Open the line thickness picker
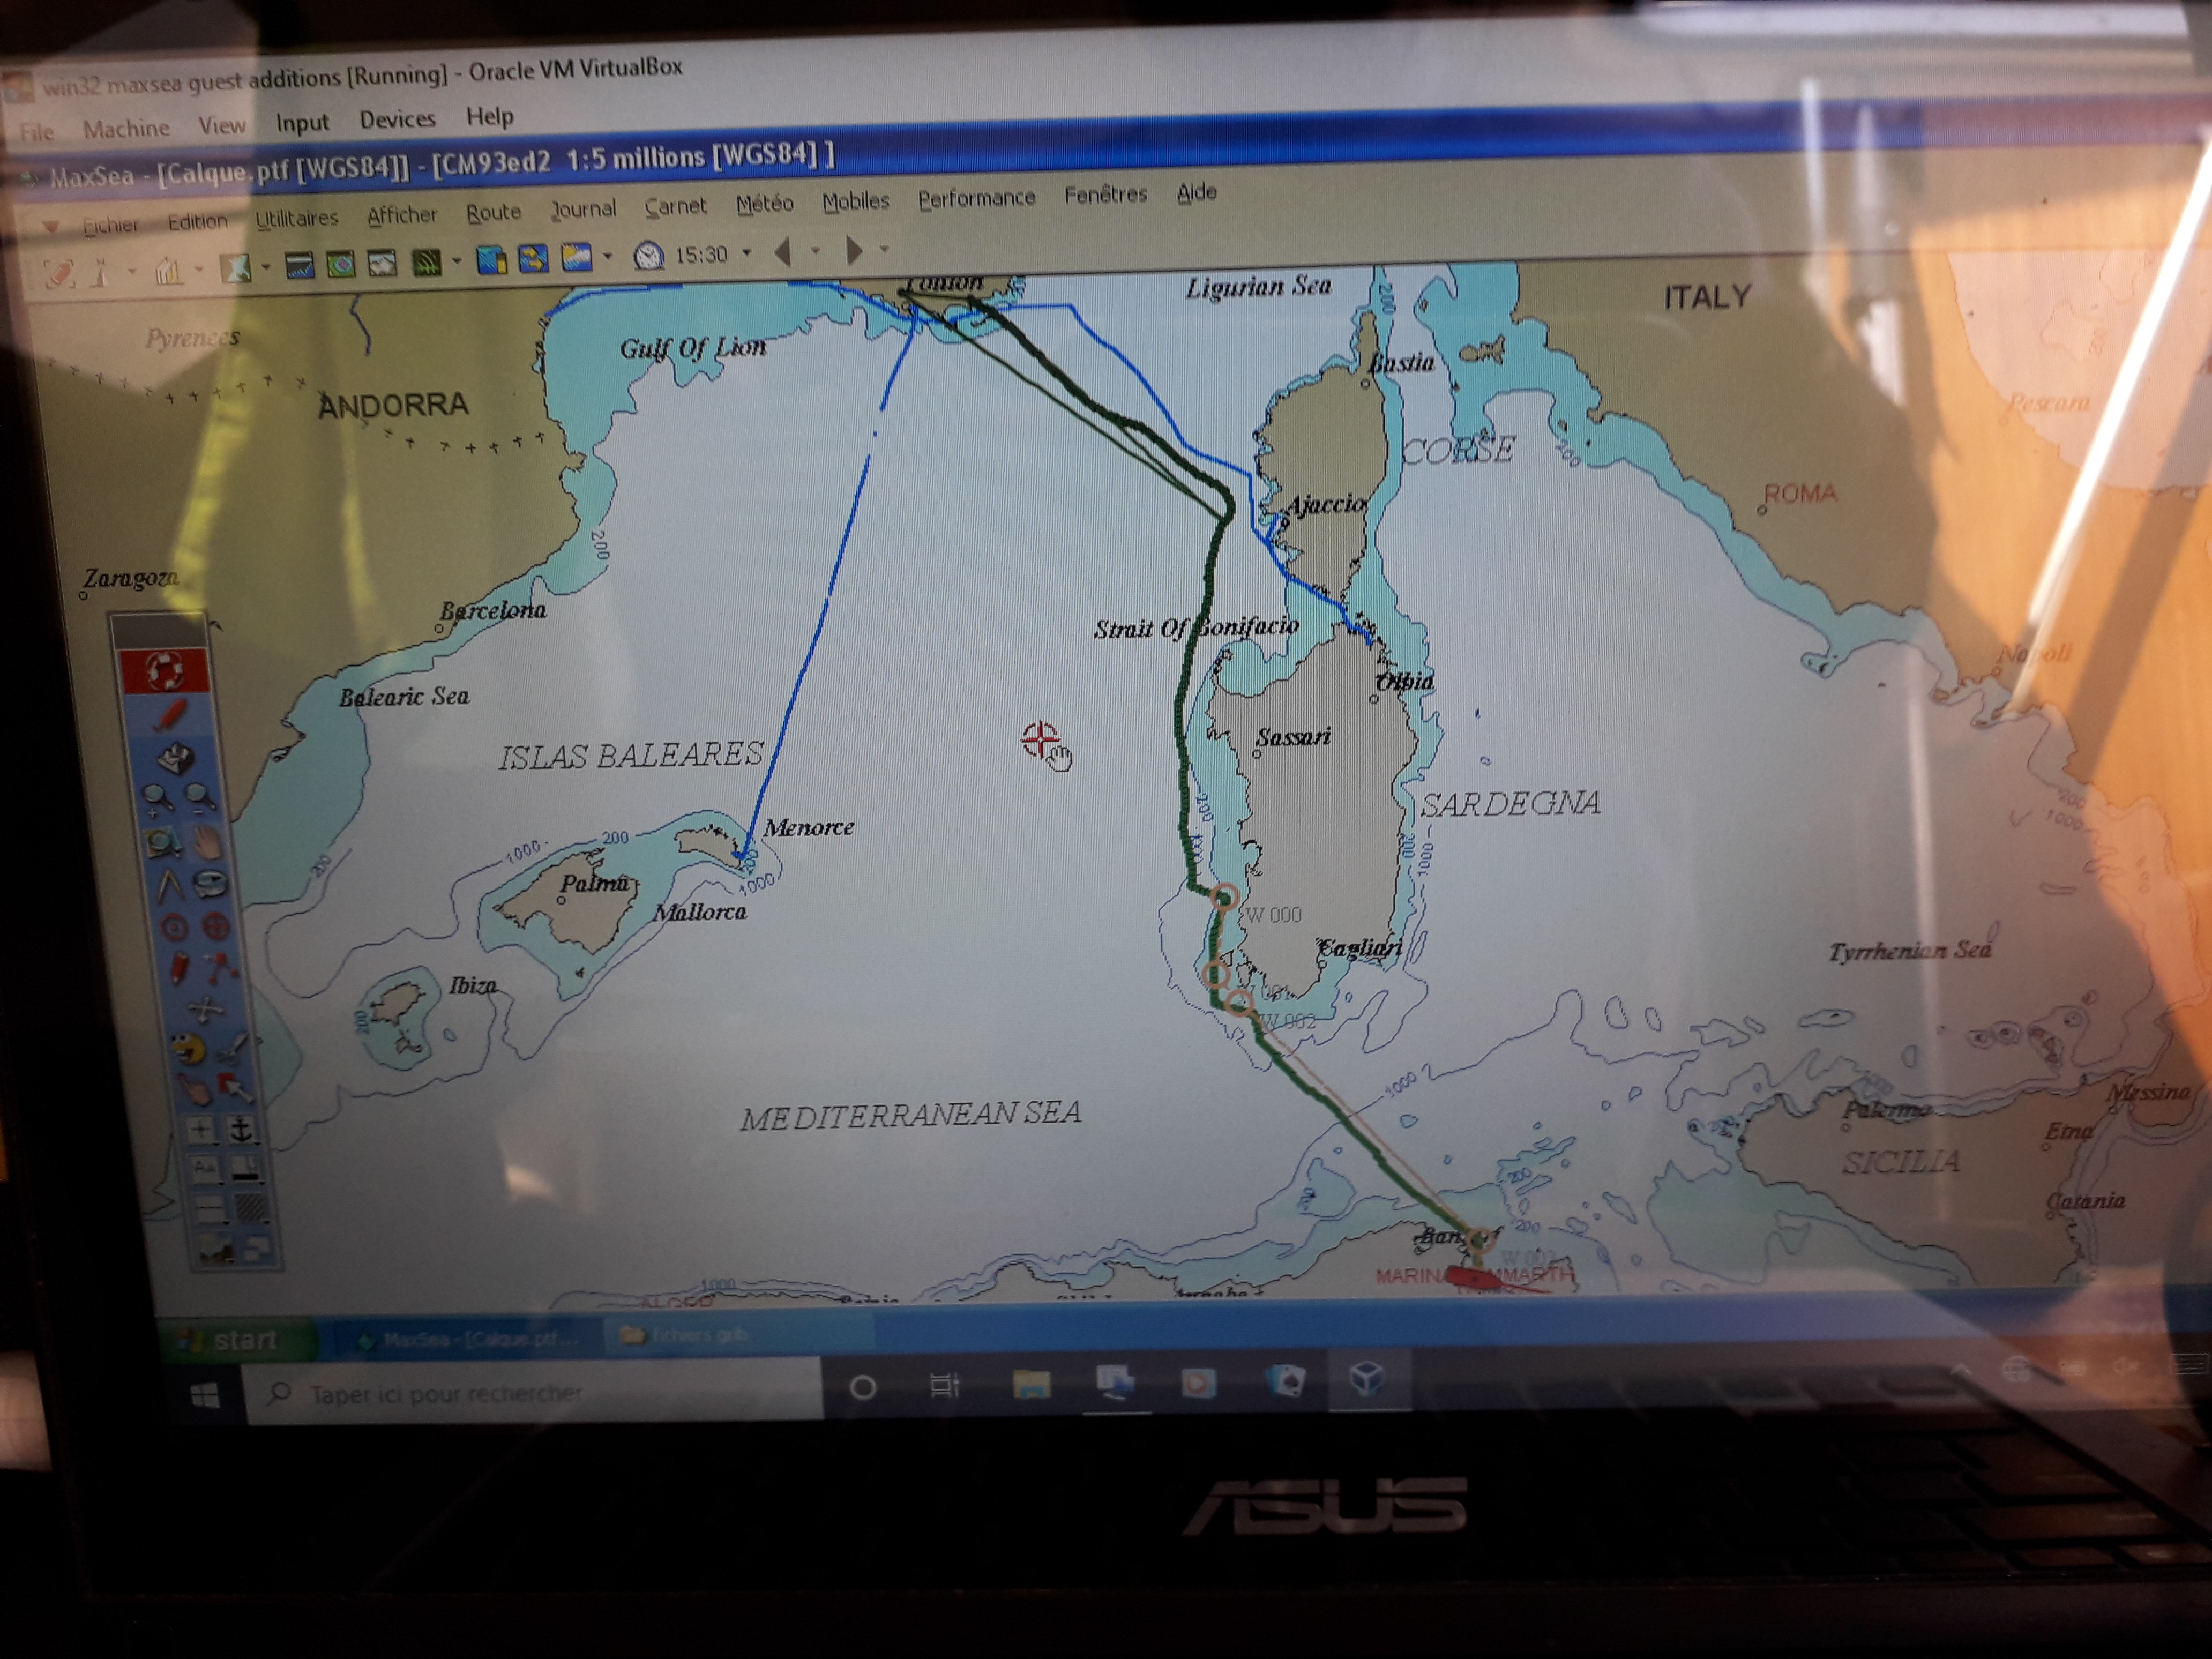Image resolution: width=2212 pixels, height=1659 pixels. pos(245,1170)
